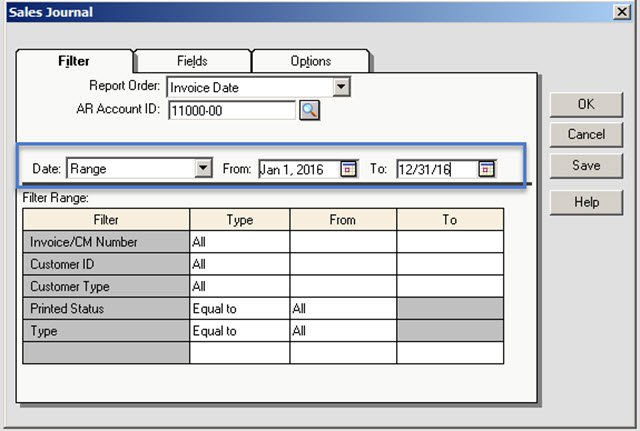Expand the Report Order dropdown
This screenshot has height=431, width=640.
[342, 87]
